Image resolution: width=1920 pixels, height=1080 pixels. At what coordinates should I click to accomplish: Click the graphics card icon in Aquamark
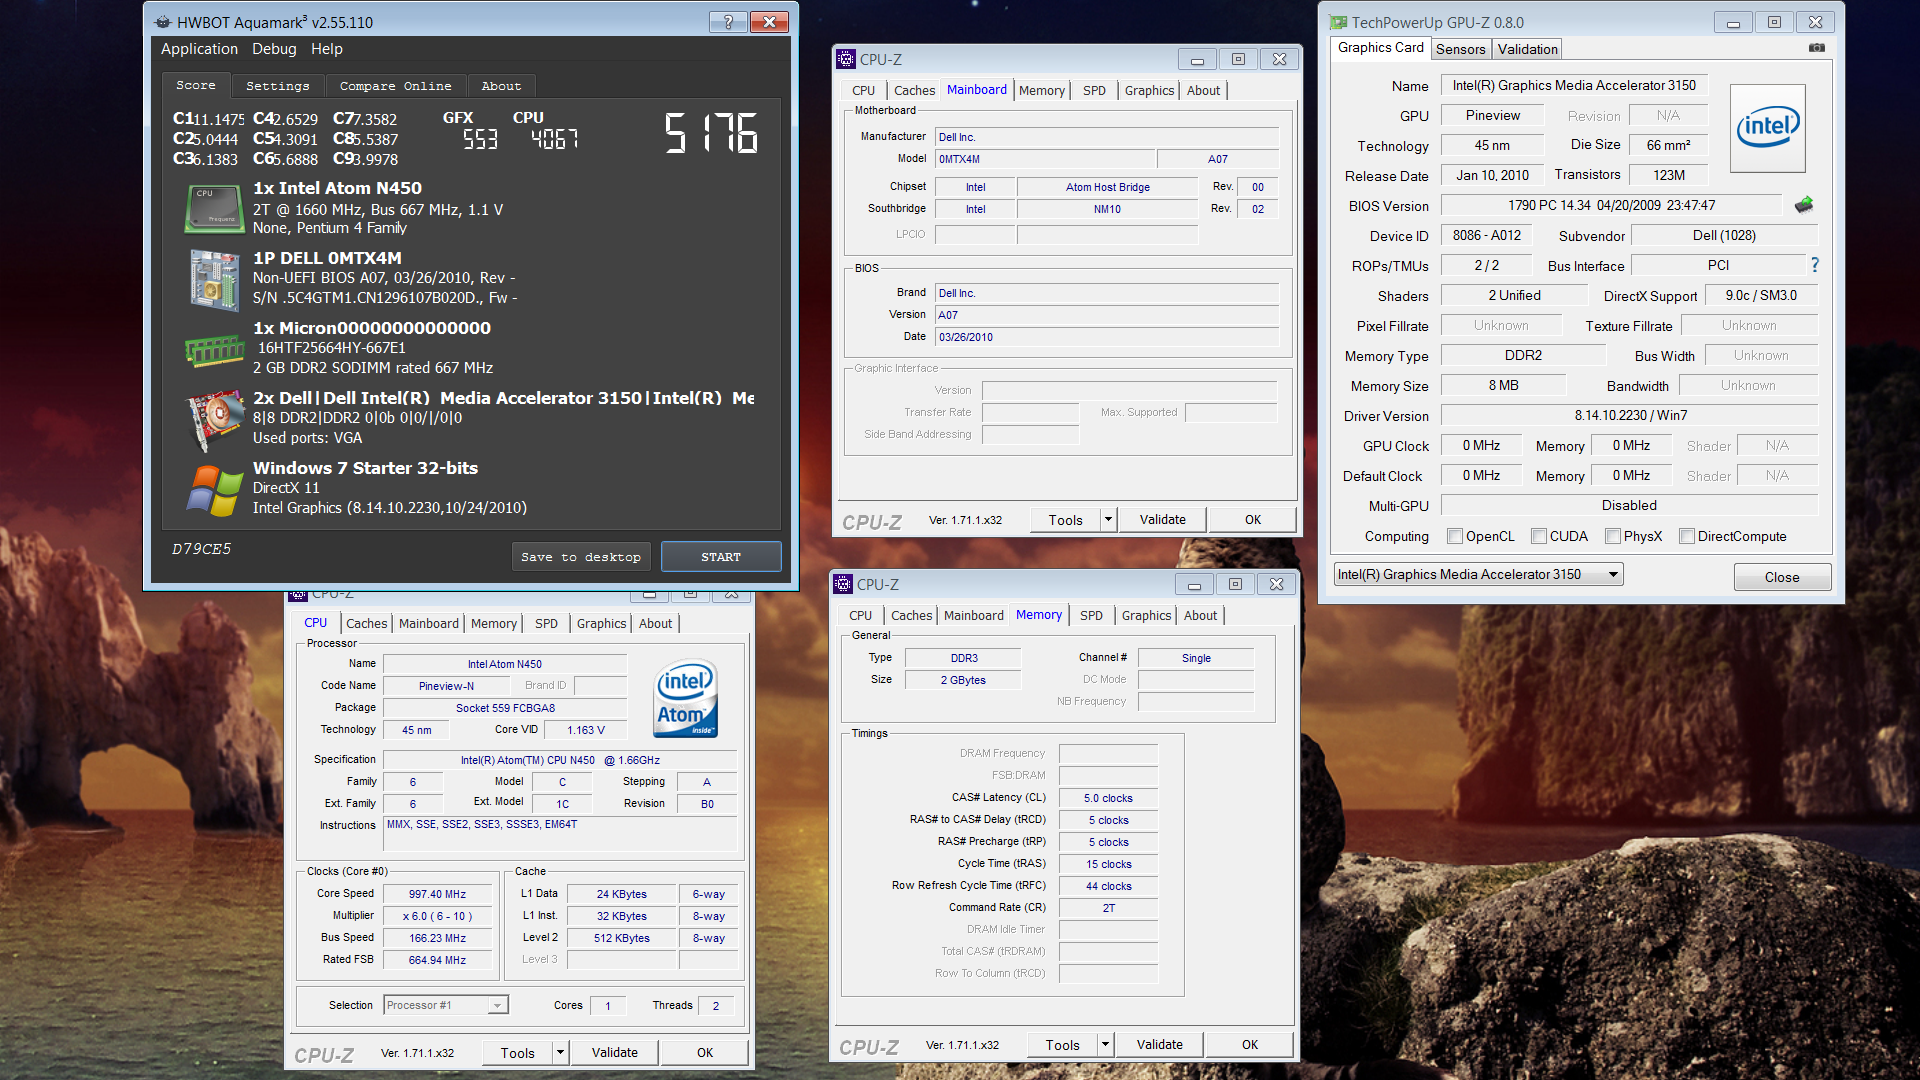click(x=214, y=419)
